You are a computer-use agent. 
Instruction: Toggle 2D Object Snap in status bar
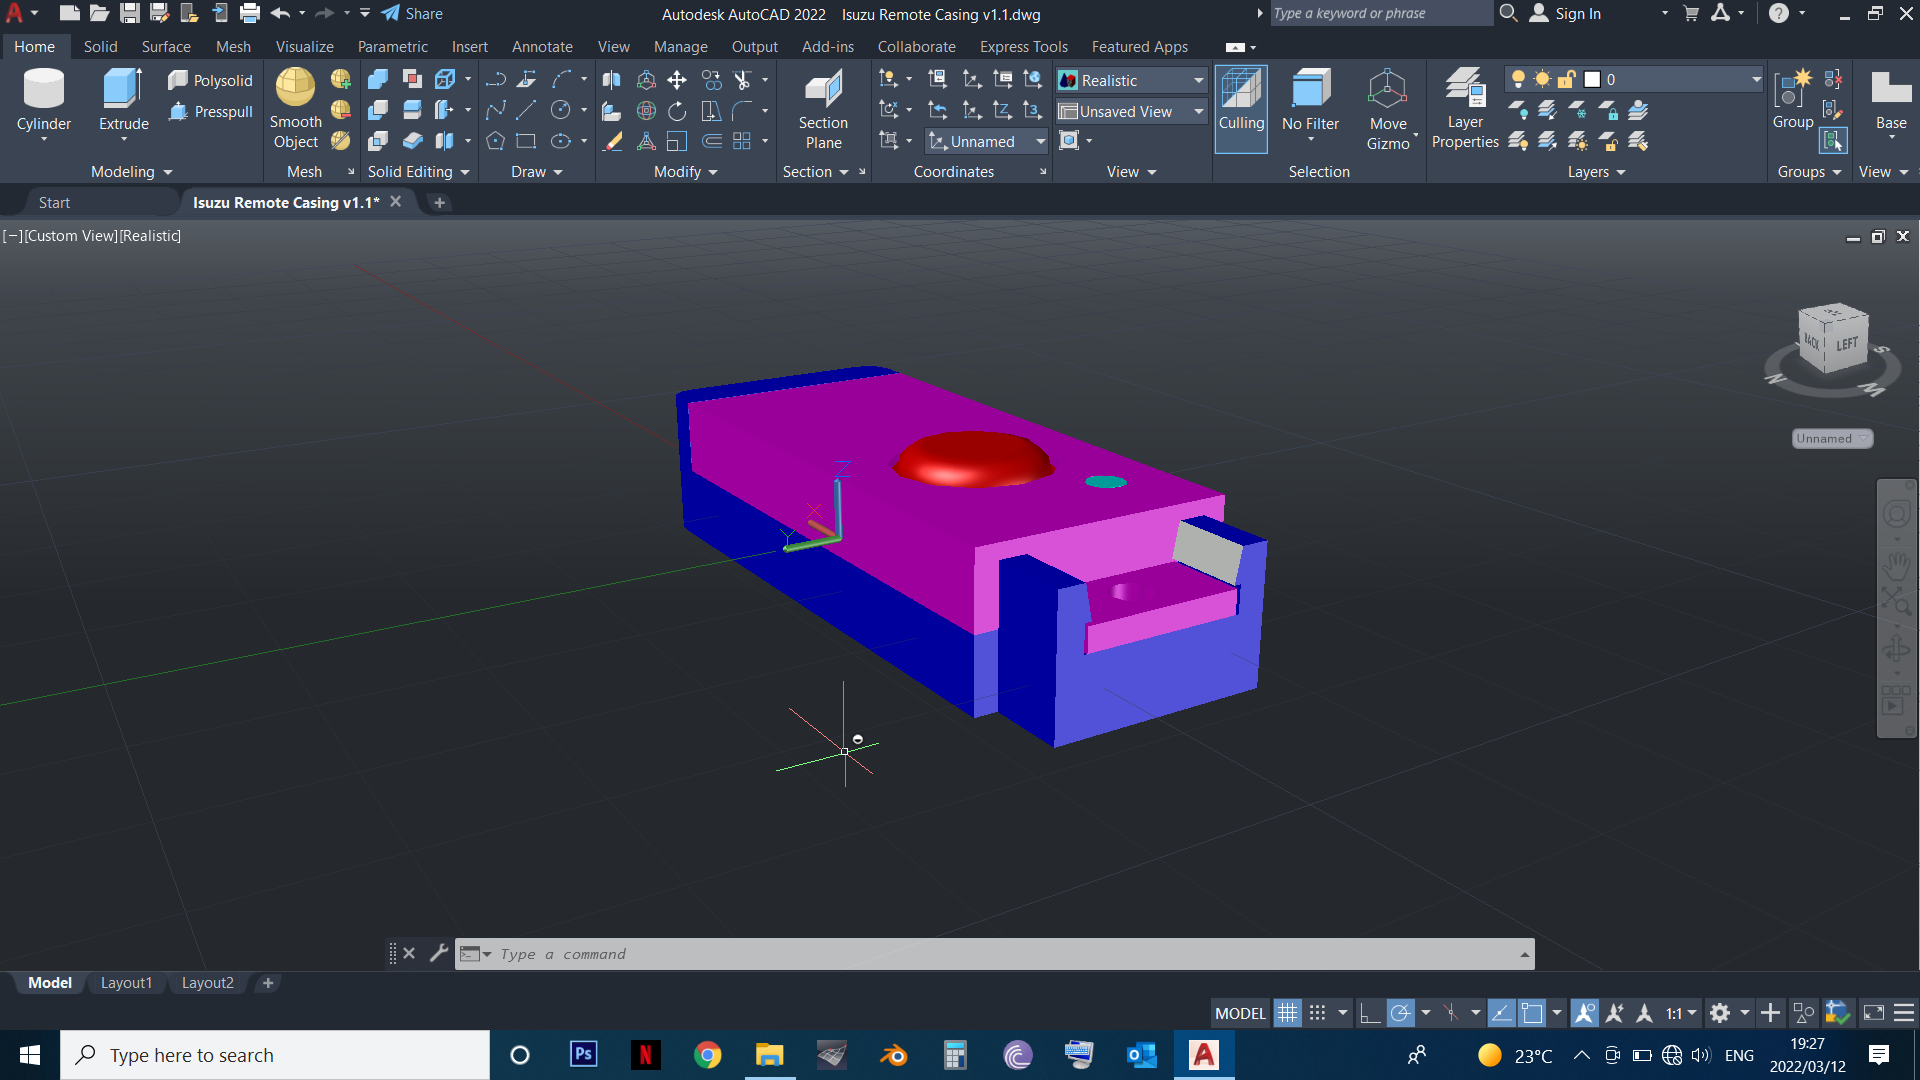pos(1532,1013)
